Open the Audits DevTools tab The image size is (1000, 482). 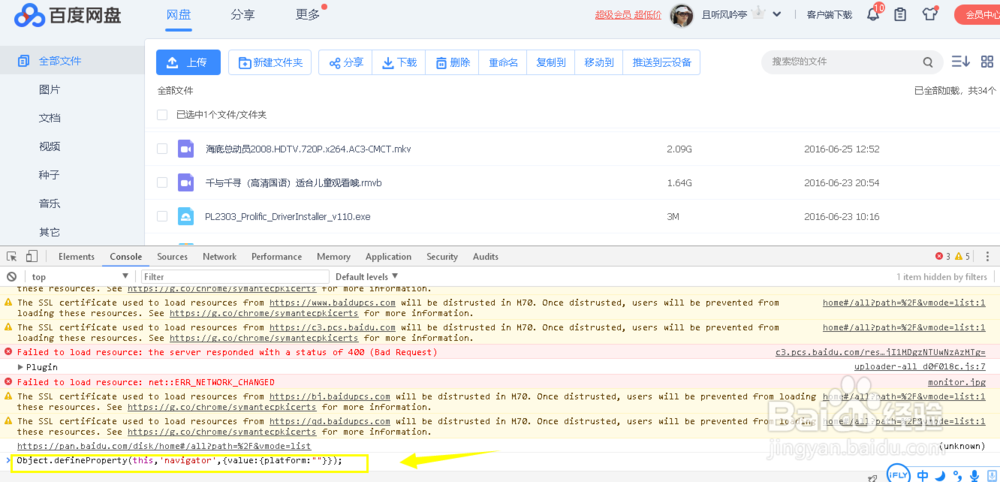[x=485, y=256]
